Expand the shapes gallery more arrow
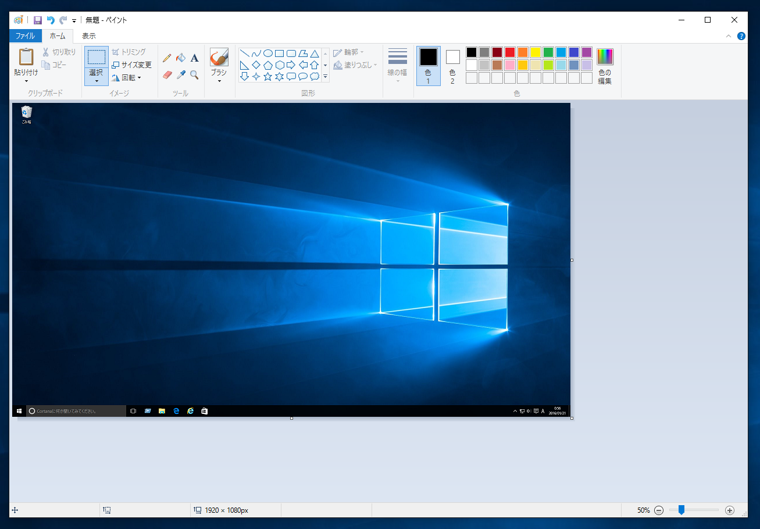 point(325,76)
